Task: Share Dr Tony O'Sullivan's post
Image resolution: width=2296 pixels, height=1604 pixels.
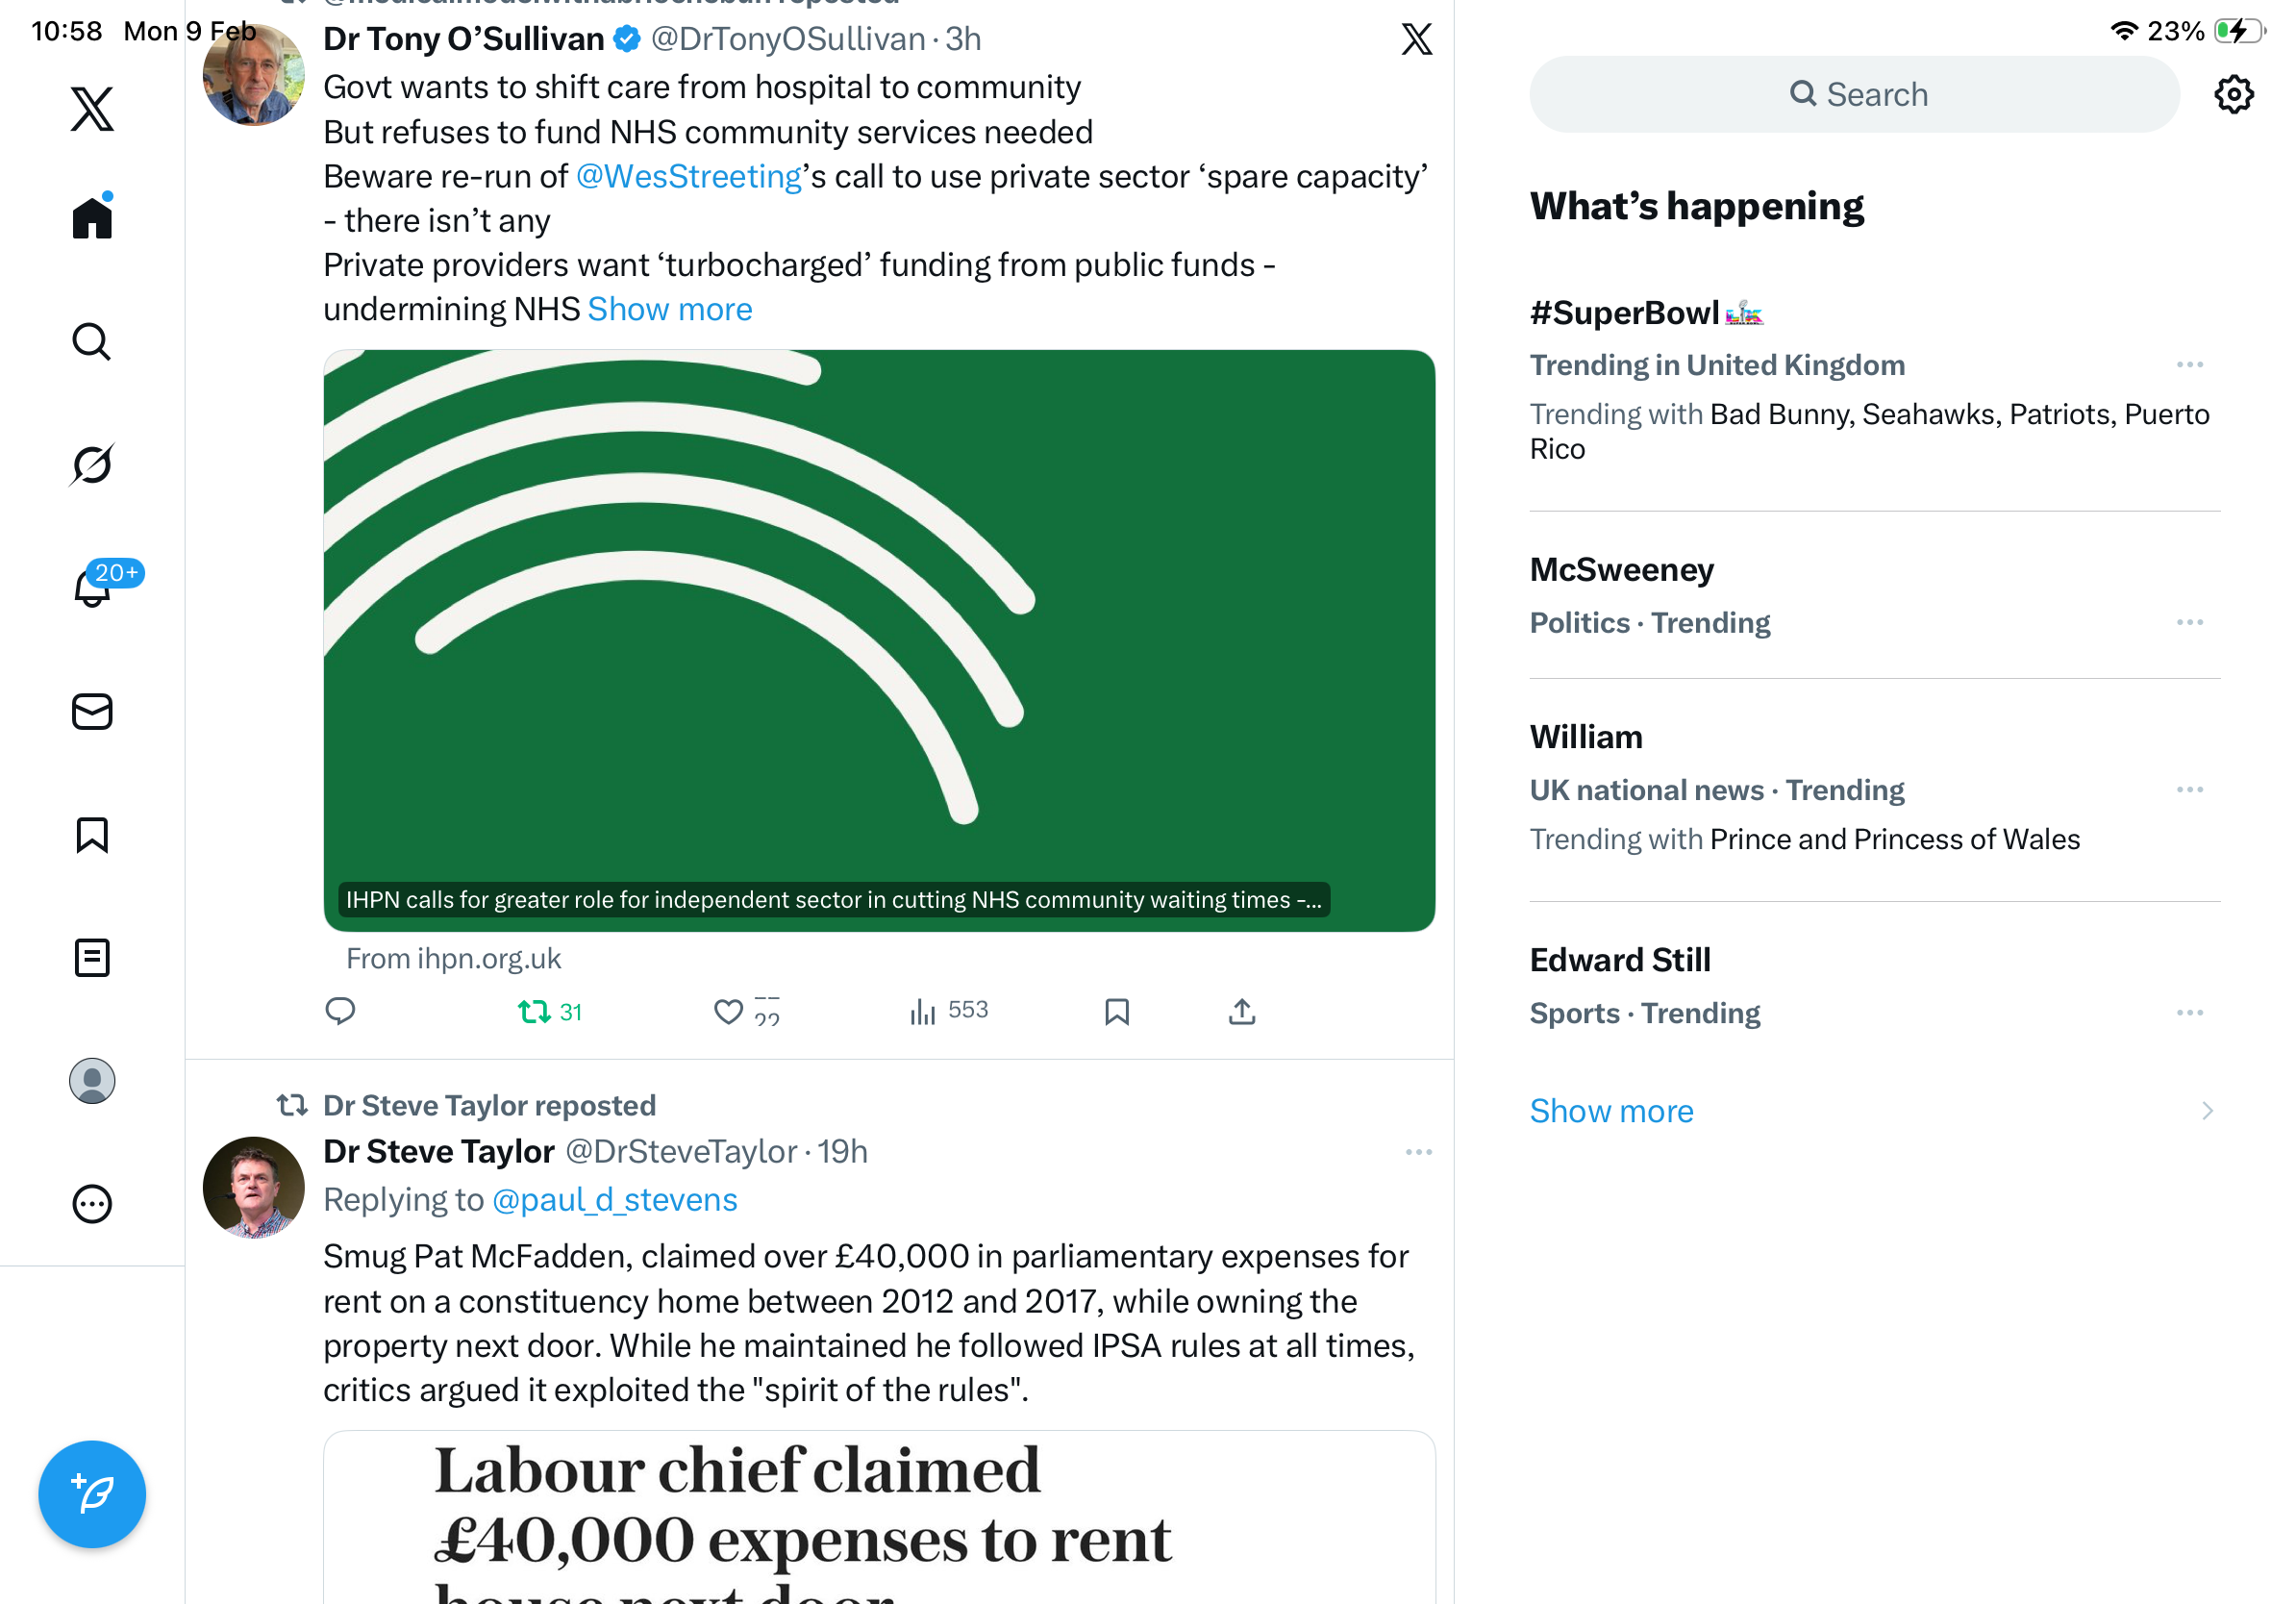Action: click(1242, 1012)
